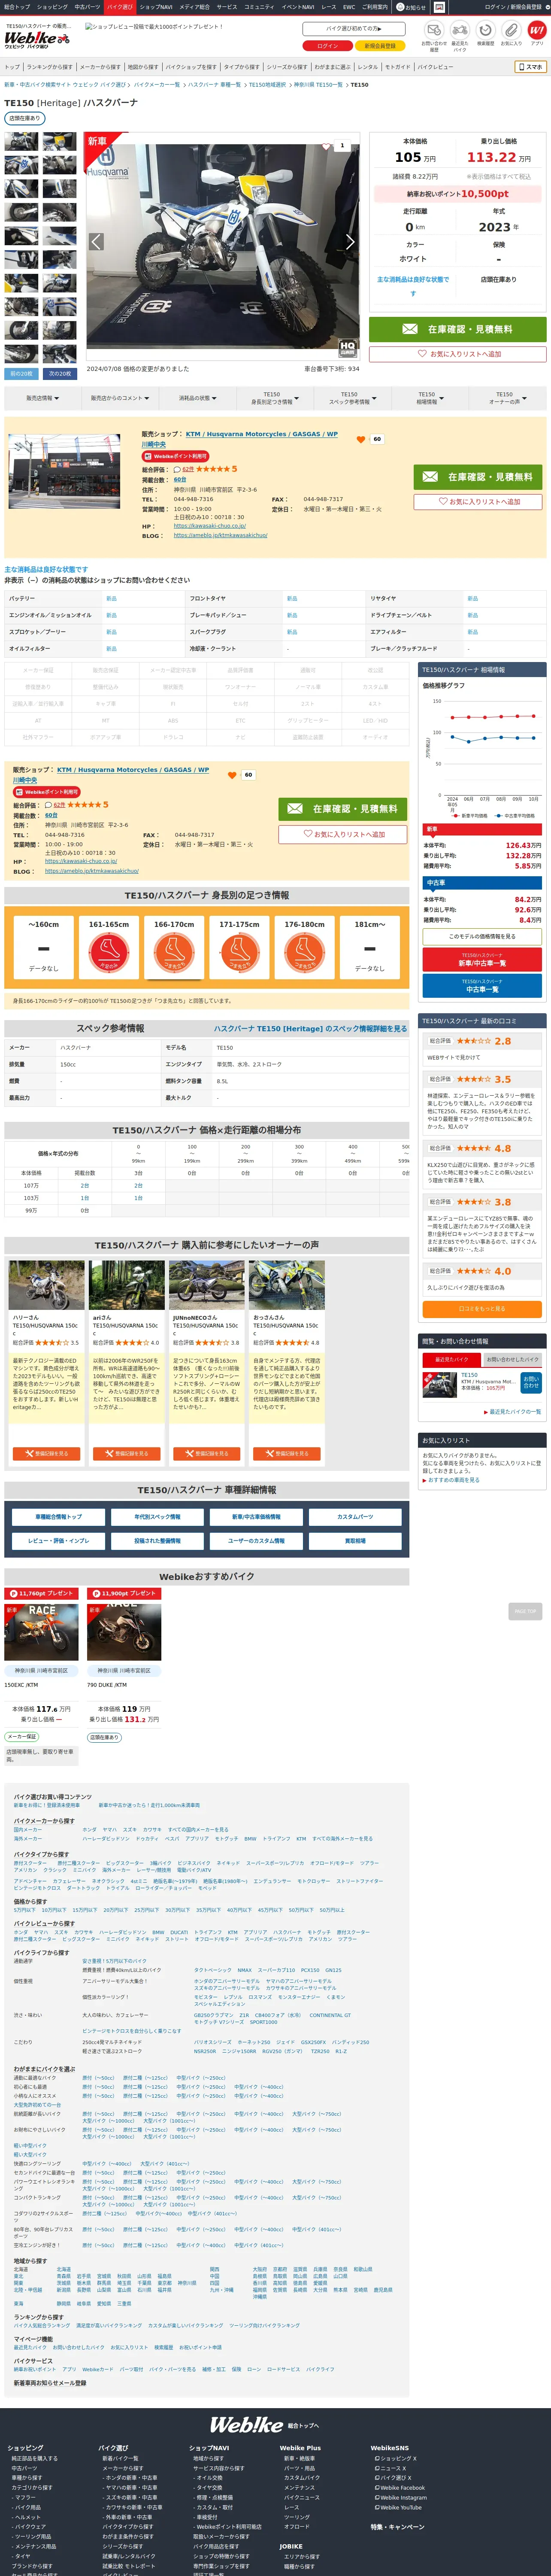The height and width of the screenshot is (2576, 551).
Task: Click the heart icon on main photo
Action: (326, 146)
